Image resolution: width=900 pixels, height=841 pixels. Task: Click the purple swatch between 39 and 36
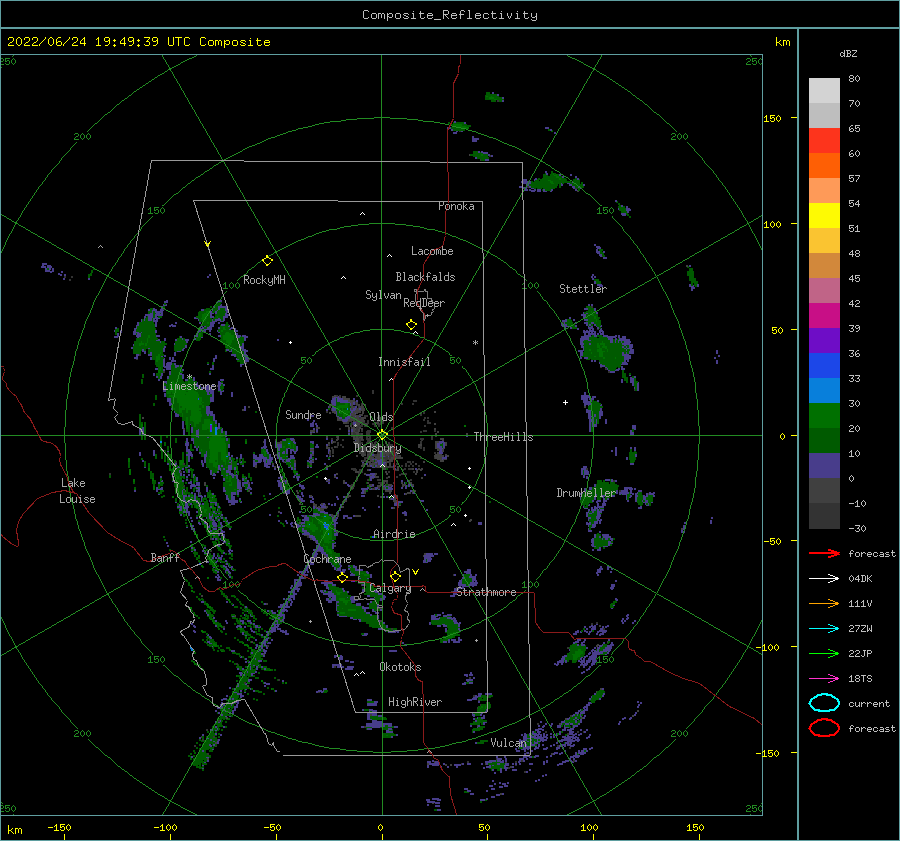[x=824, y=340]
